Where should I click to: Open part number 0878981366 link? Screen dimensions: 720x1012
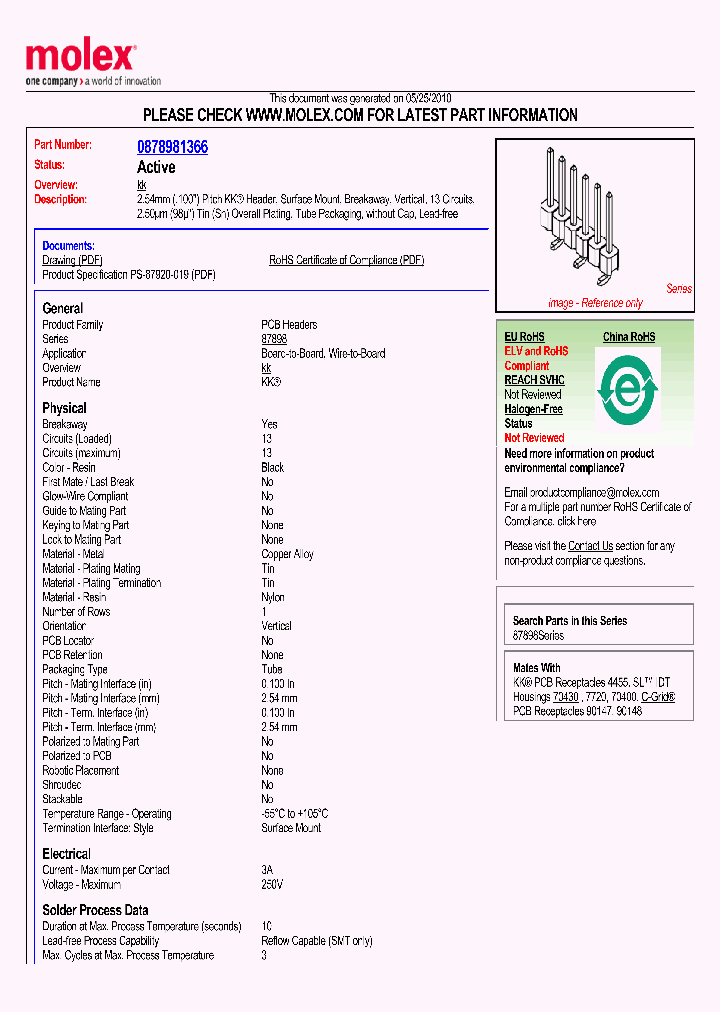(x=172, y=147)
